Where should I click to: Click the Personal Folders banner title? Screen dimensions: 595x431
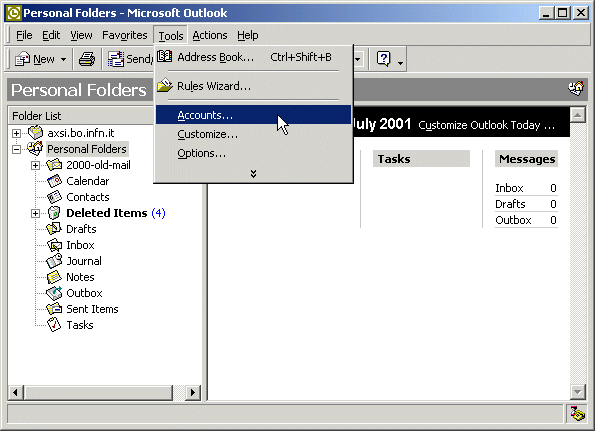(79, 90)
